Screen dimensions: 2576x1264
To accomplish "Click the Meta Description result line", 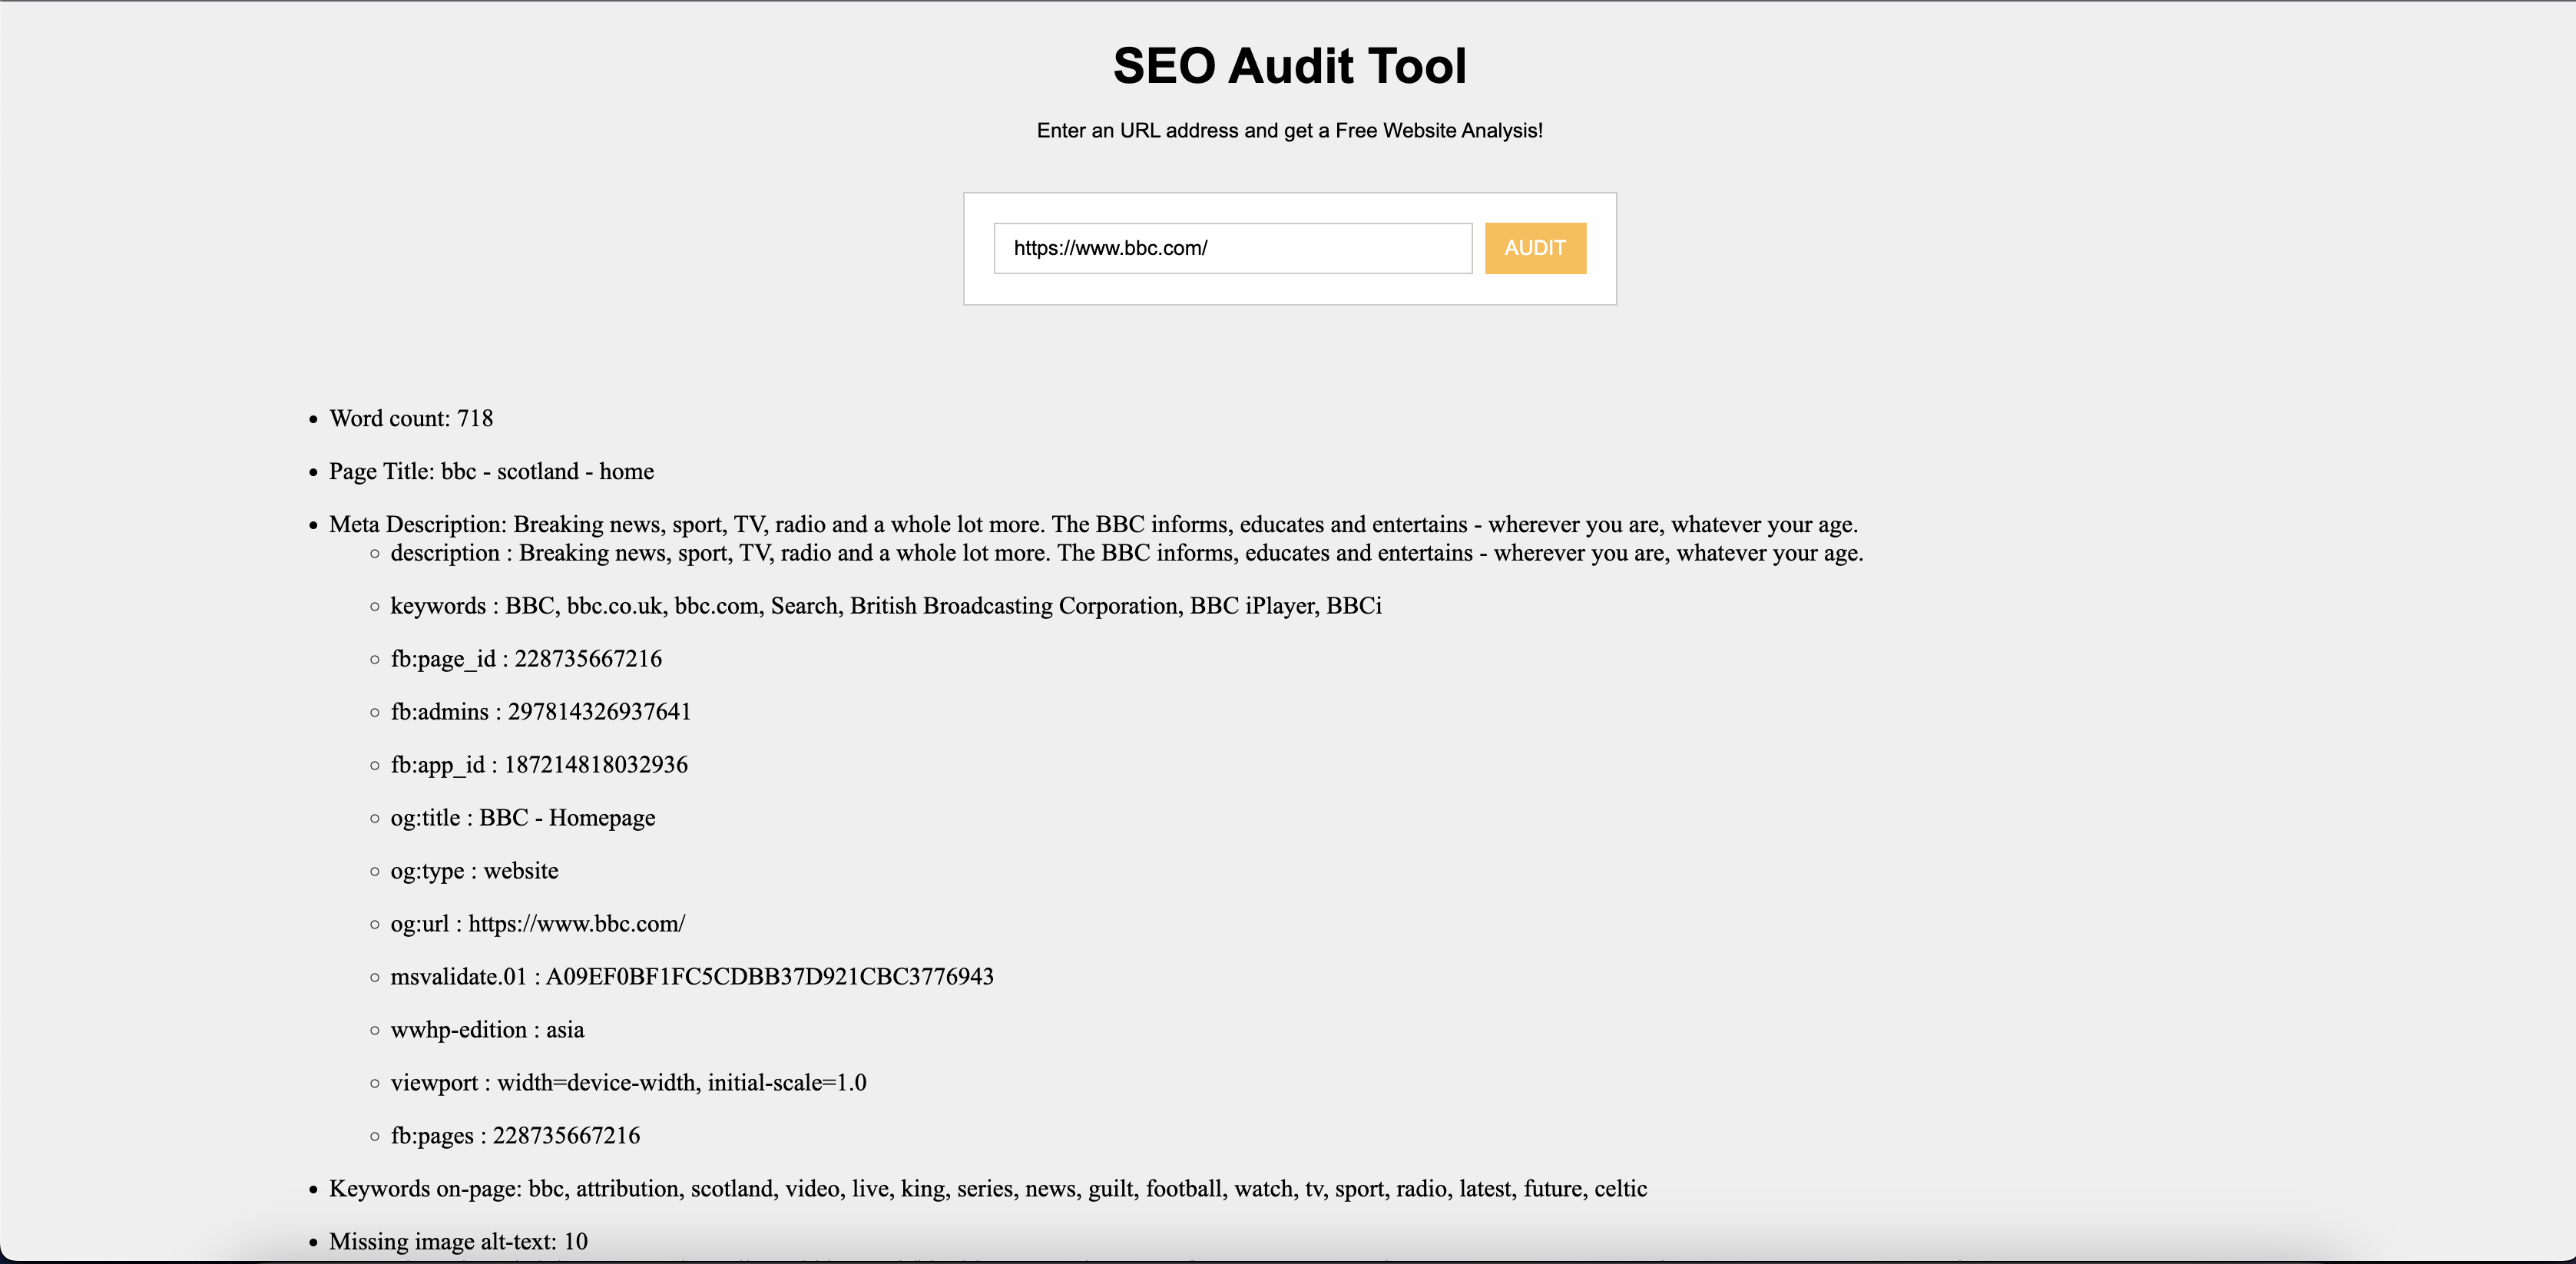I will (1092, 525).
